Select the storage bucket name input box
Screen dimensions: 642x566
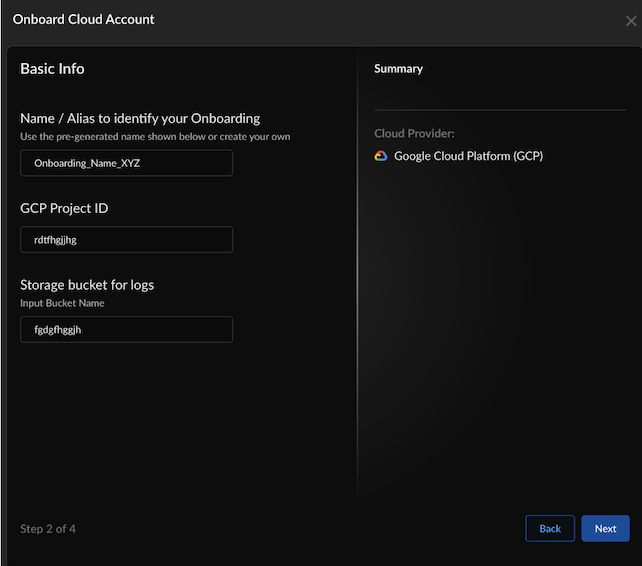coord(126,330)
